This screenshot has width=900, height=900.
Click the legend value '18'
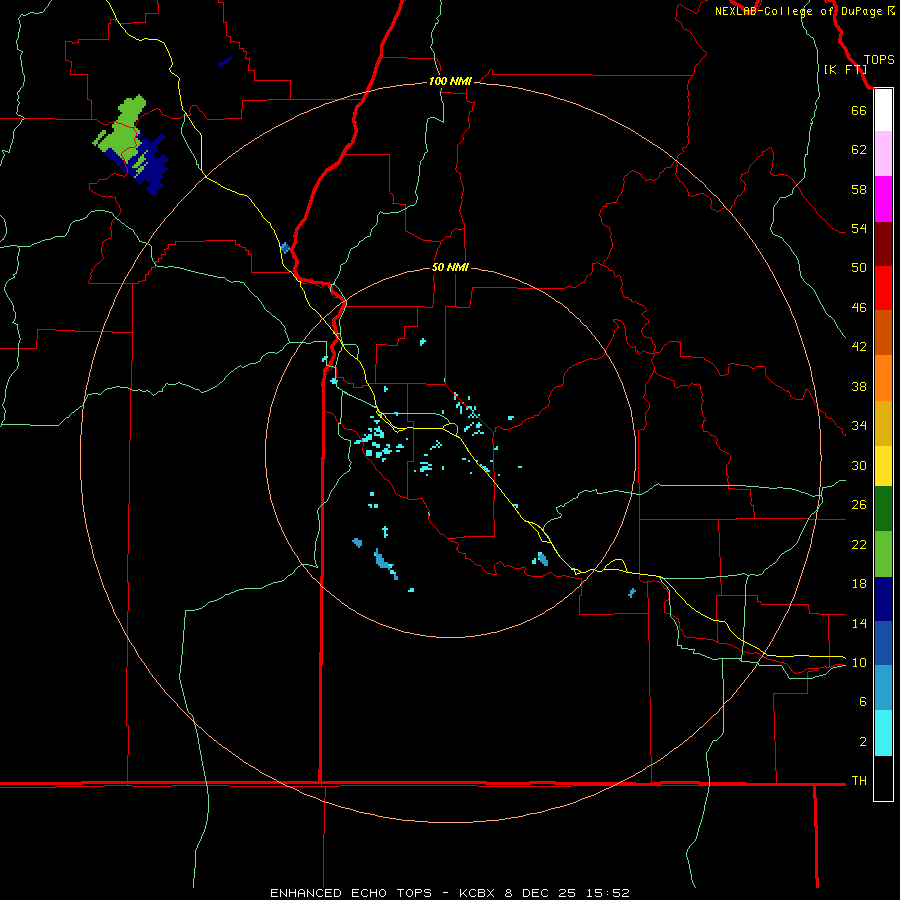pos(859,584)
